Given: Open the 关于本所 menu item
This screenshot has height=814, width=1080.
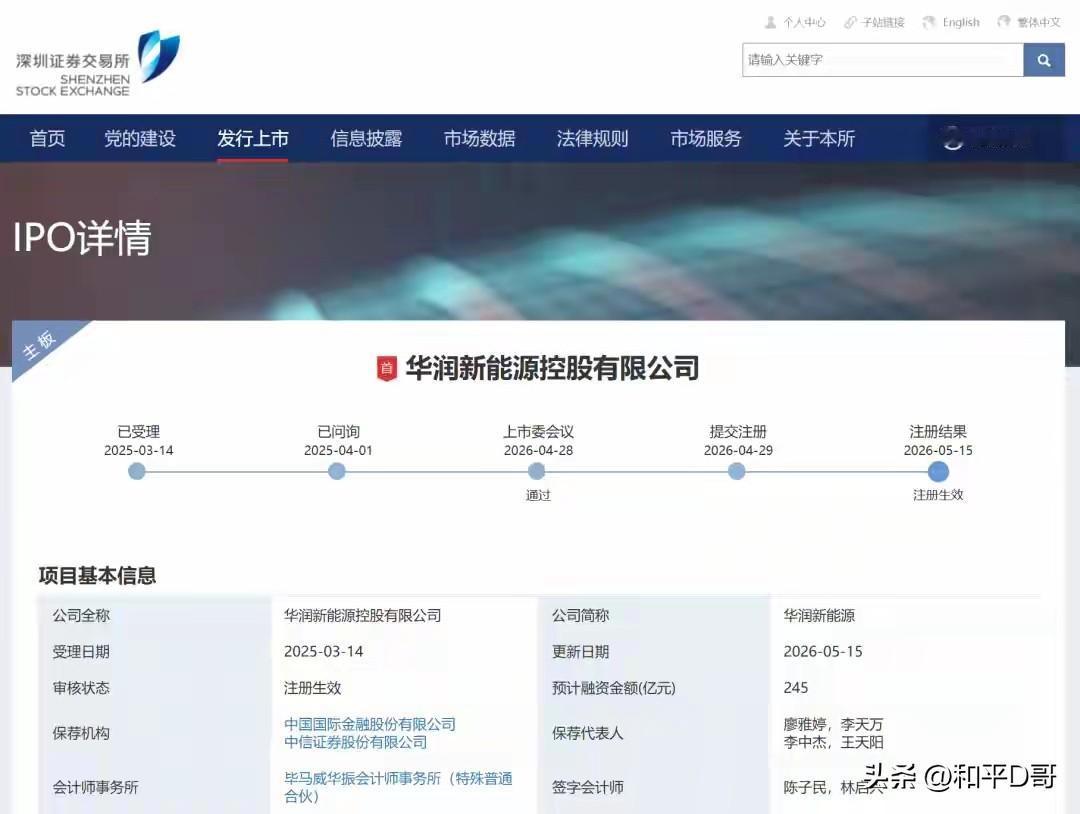Looking at the screenshot, I should point(819,138).
